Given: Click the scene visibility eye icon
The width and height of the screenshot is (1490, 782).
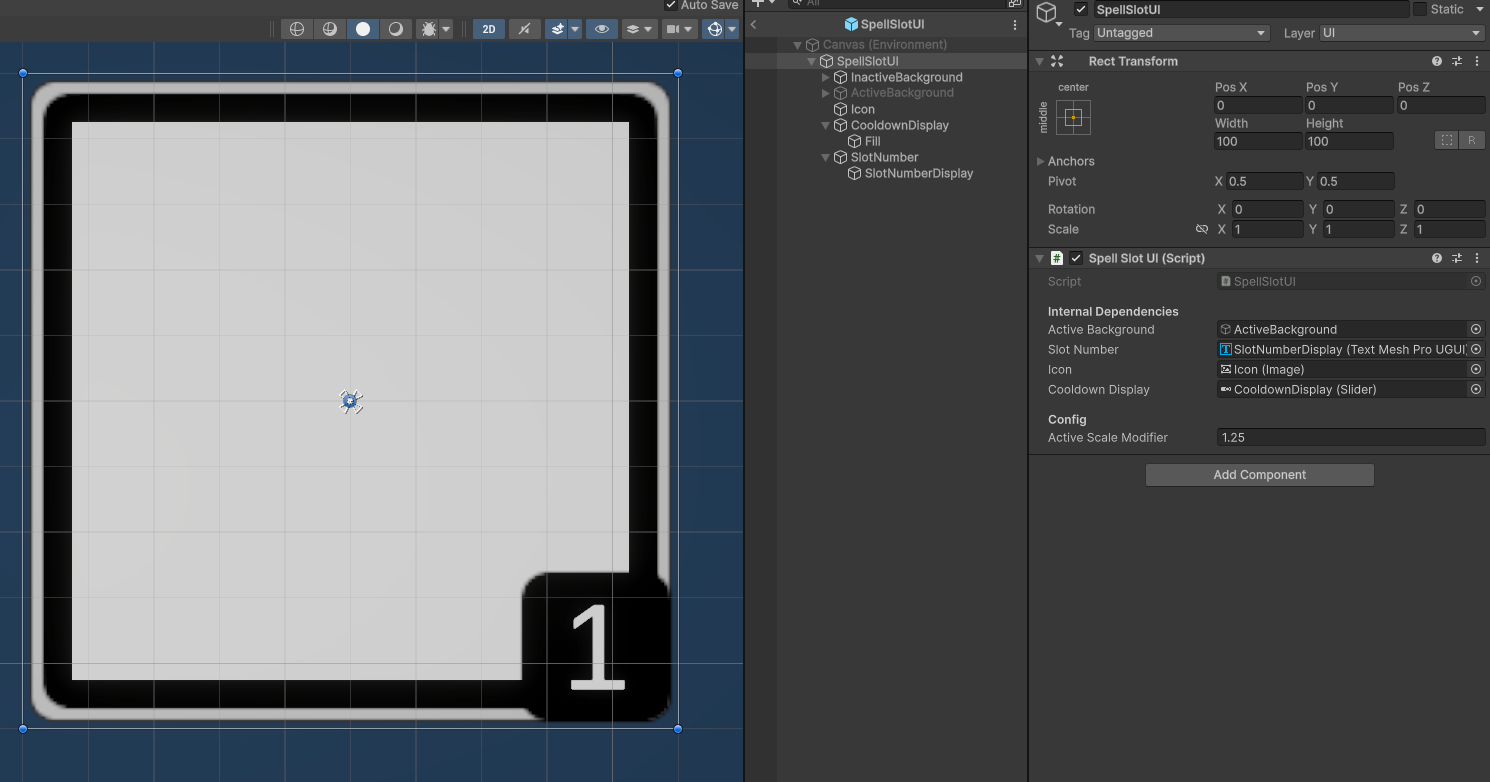Looking at the screenshot, I should coord(601,28).
